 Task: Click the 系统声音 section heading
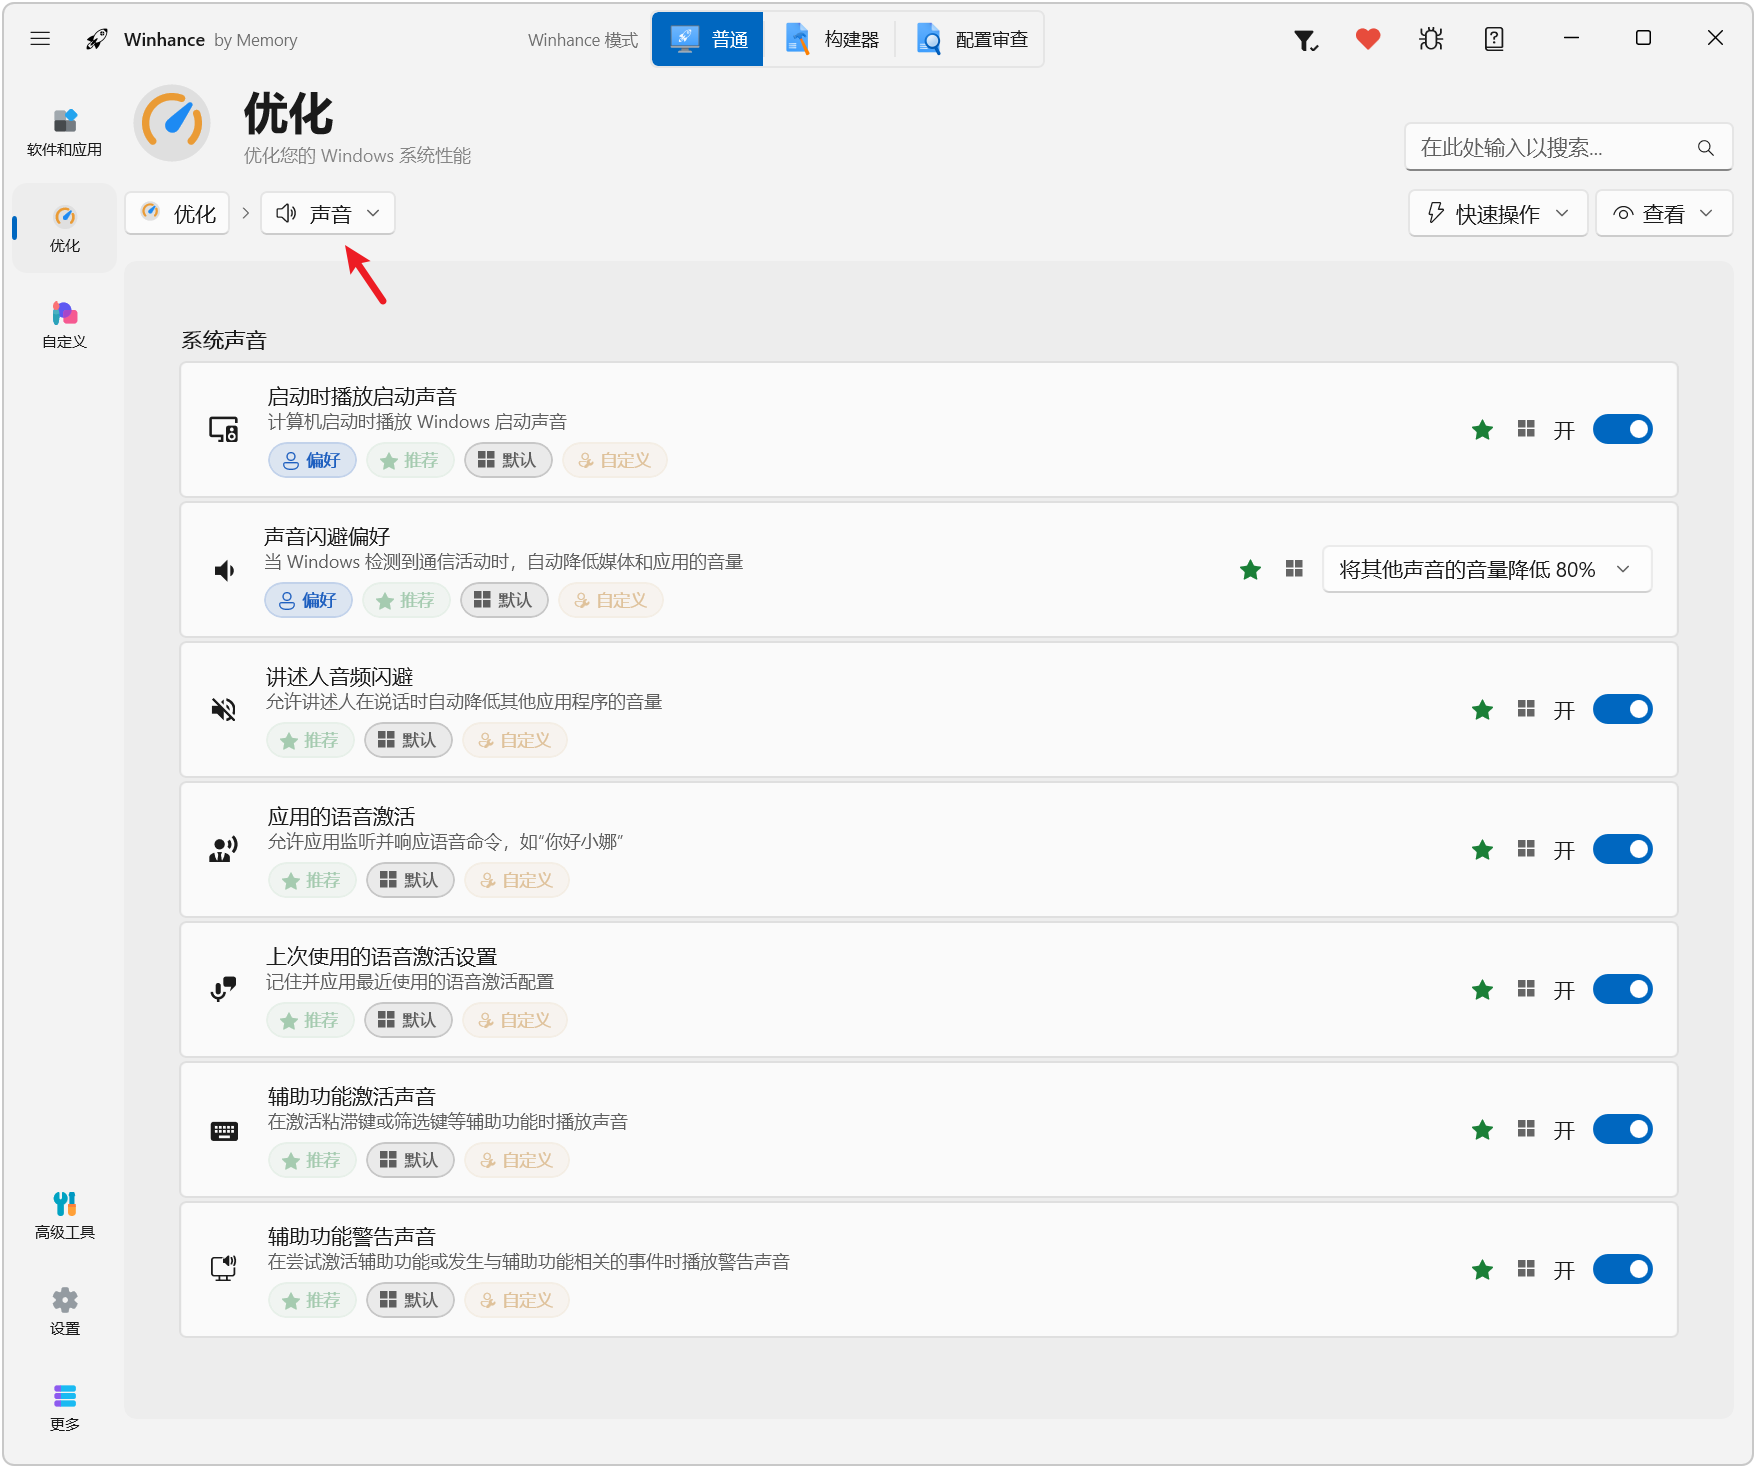click(x=224, y=340)
